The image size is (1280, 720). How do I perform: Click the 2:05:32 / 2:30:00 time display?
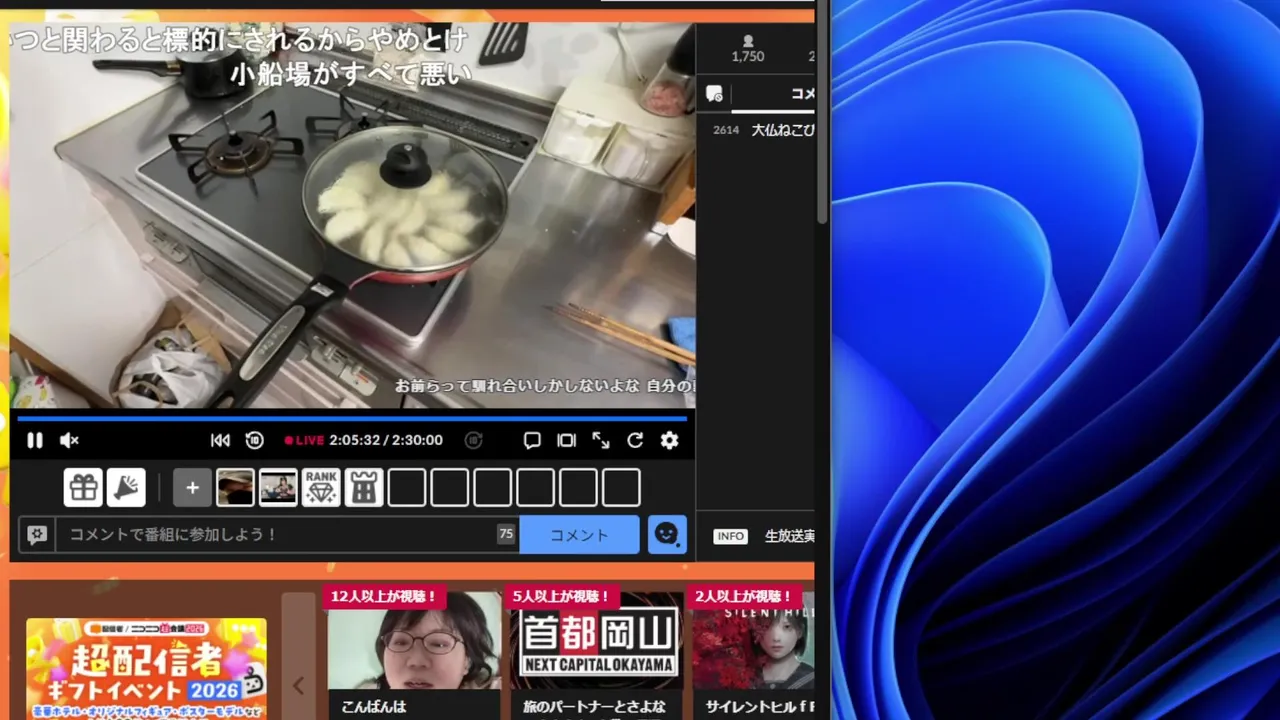[386, 440]
